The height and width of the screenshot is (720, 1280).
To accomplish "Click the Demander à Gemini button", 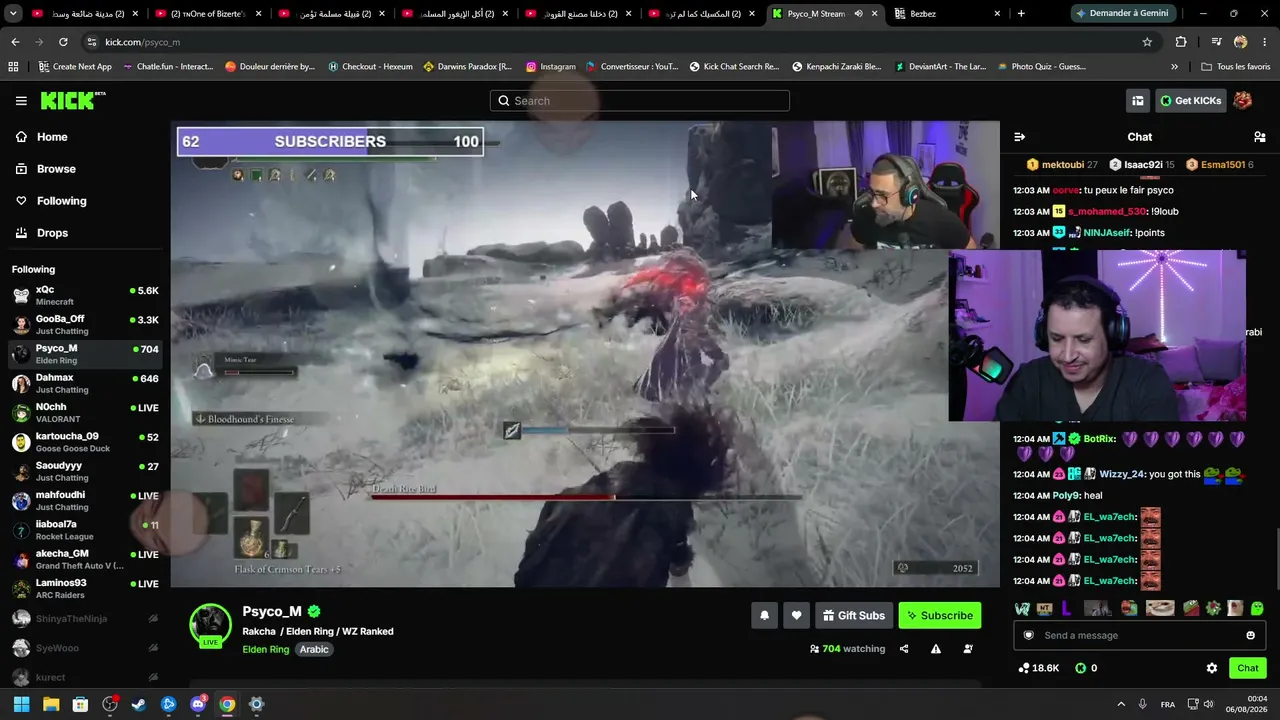I will tap(1122, 14).
